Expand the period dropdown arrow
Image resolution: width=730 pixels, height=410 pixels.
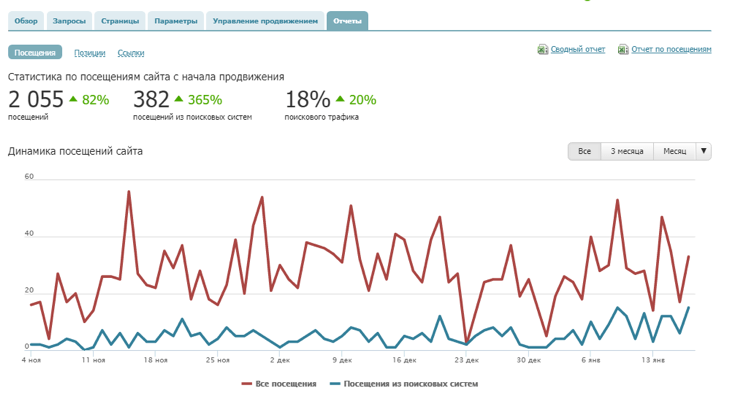pyautogui.click(x=703, y=151)
